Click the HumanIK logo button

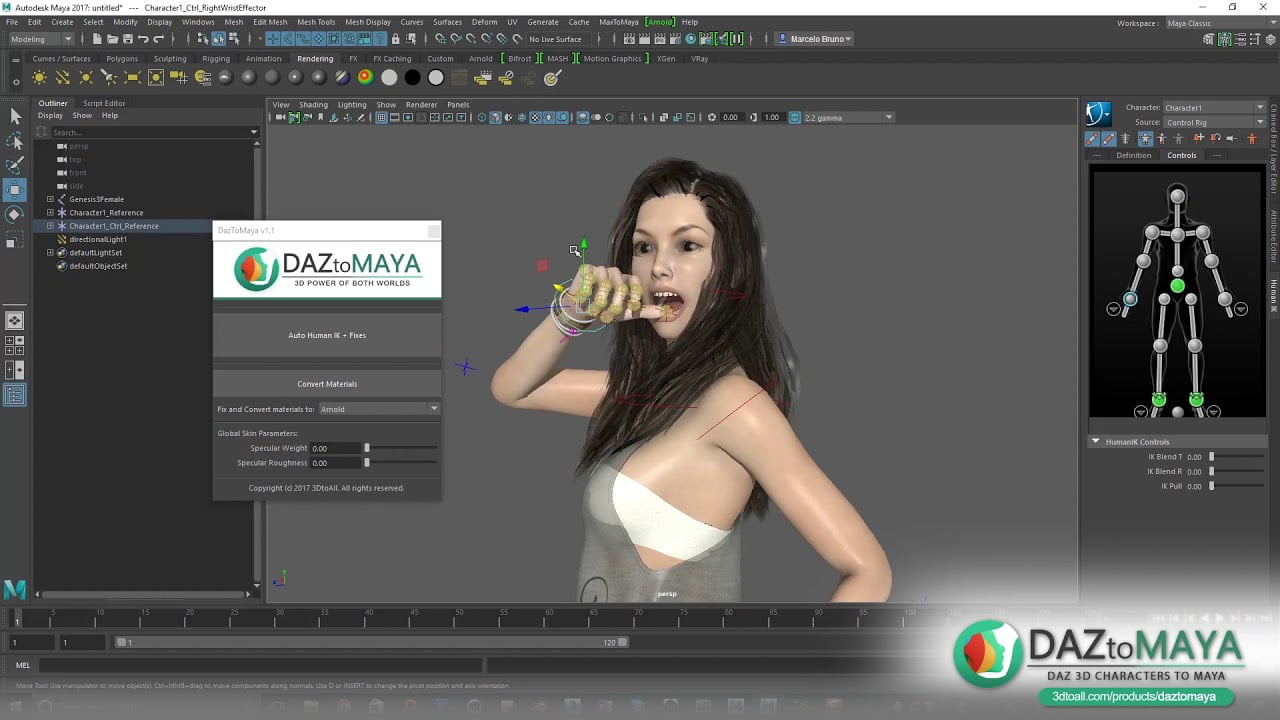click(1099, 114)
